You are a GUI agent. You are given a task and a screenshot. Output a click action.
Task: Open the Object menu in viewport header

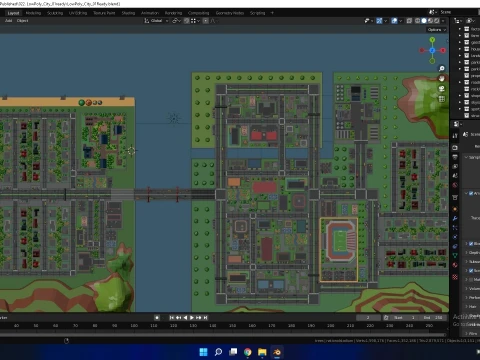click(x=22, y=21)
